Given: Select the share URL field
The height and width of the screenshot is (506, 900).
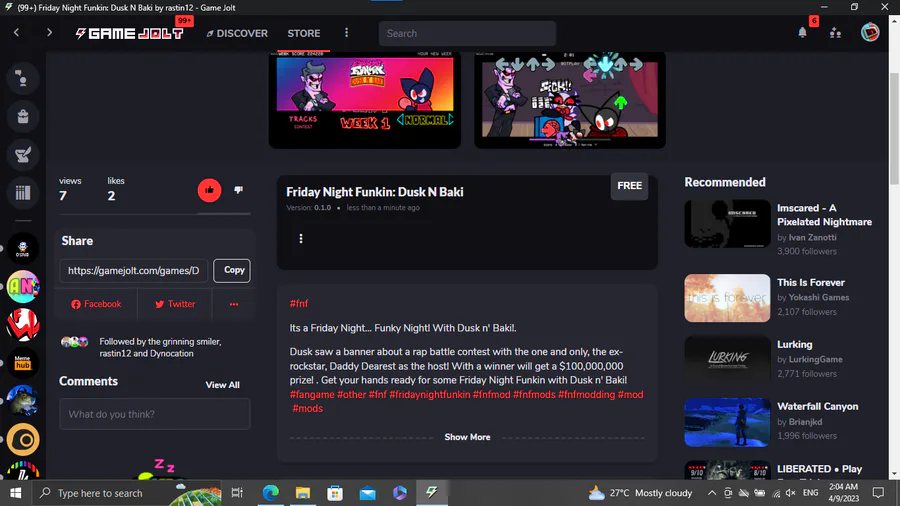Looking at the screenshot, I should tap(134, 270).
